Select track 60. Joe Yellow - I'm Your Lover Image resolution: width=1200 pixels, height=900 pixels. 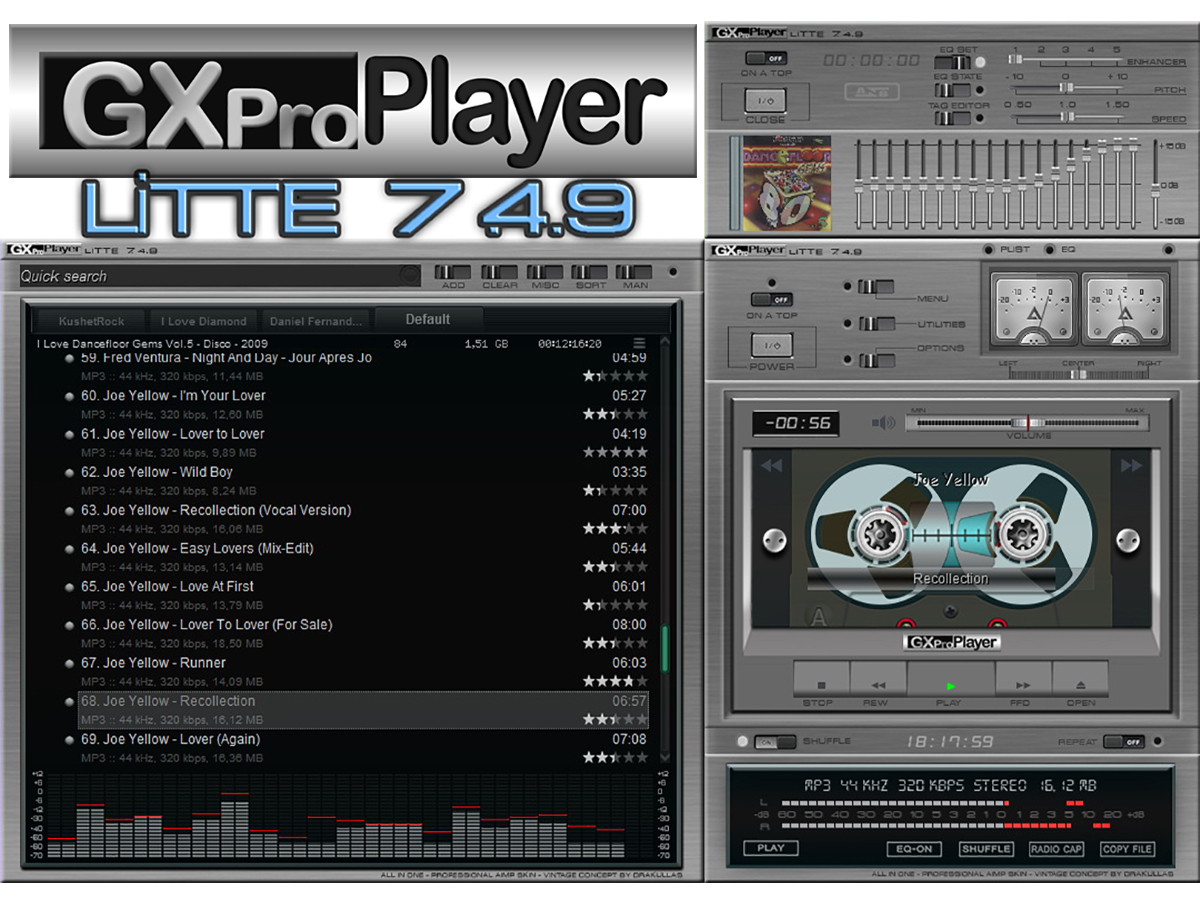click(364, 405)
